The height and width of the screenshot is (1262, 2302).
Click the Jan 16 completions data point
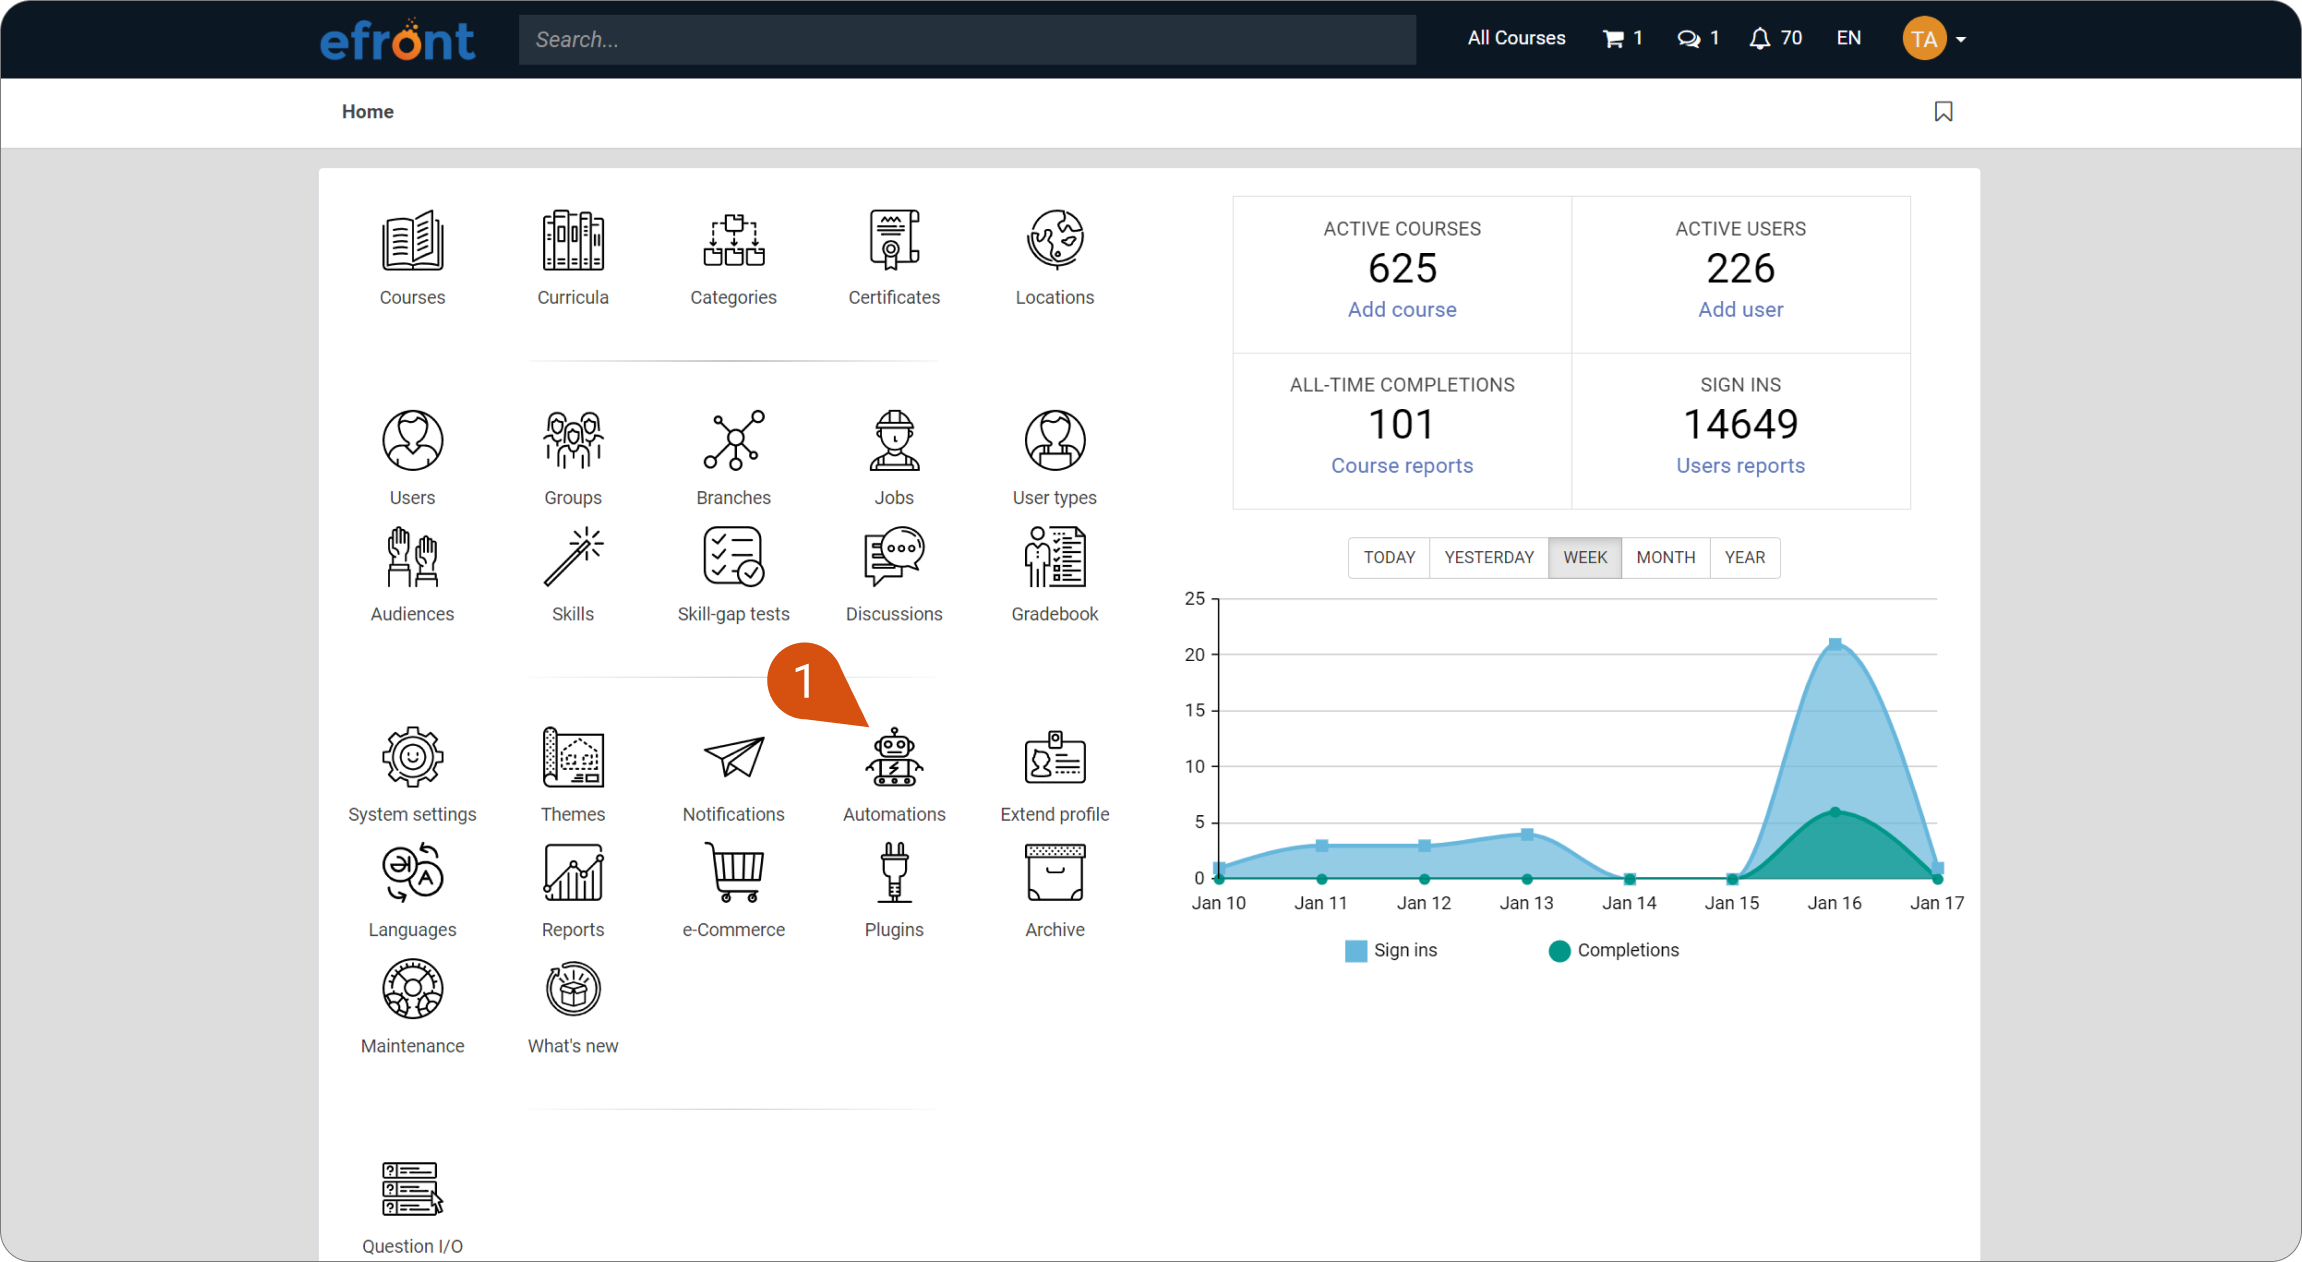[1835, 812]
